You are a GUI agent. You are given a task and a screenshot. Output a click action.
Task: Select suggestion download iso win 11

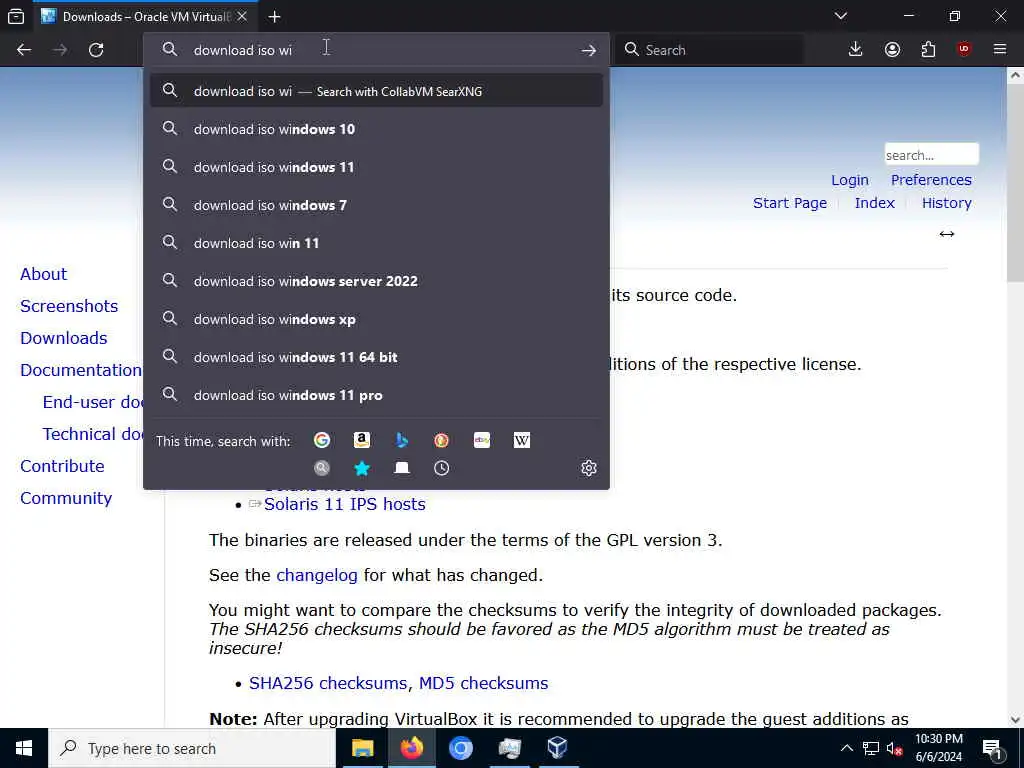pos(376,243)
